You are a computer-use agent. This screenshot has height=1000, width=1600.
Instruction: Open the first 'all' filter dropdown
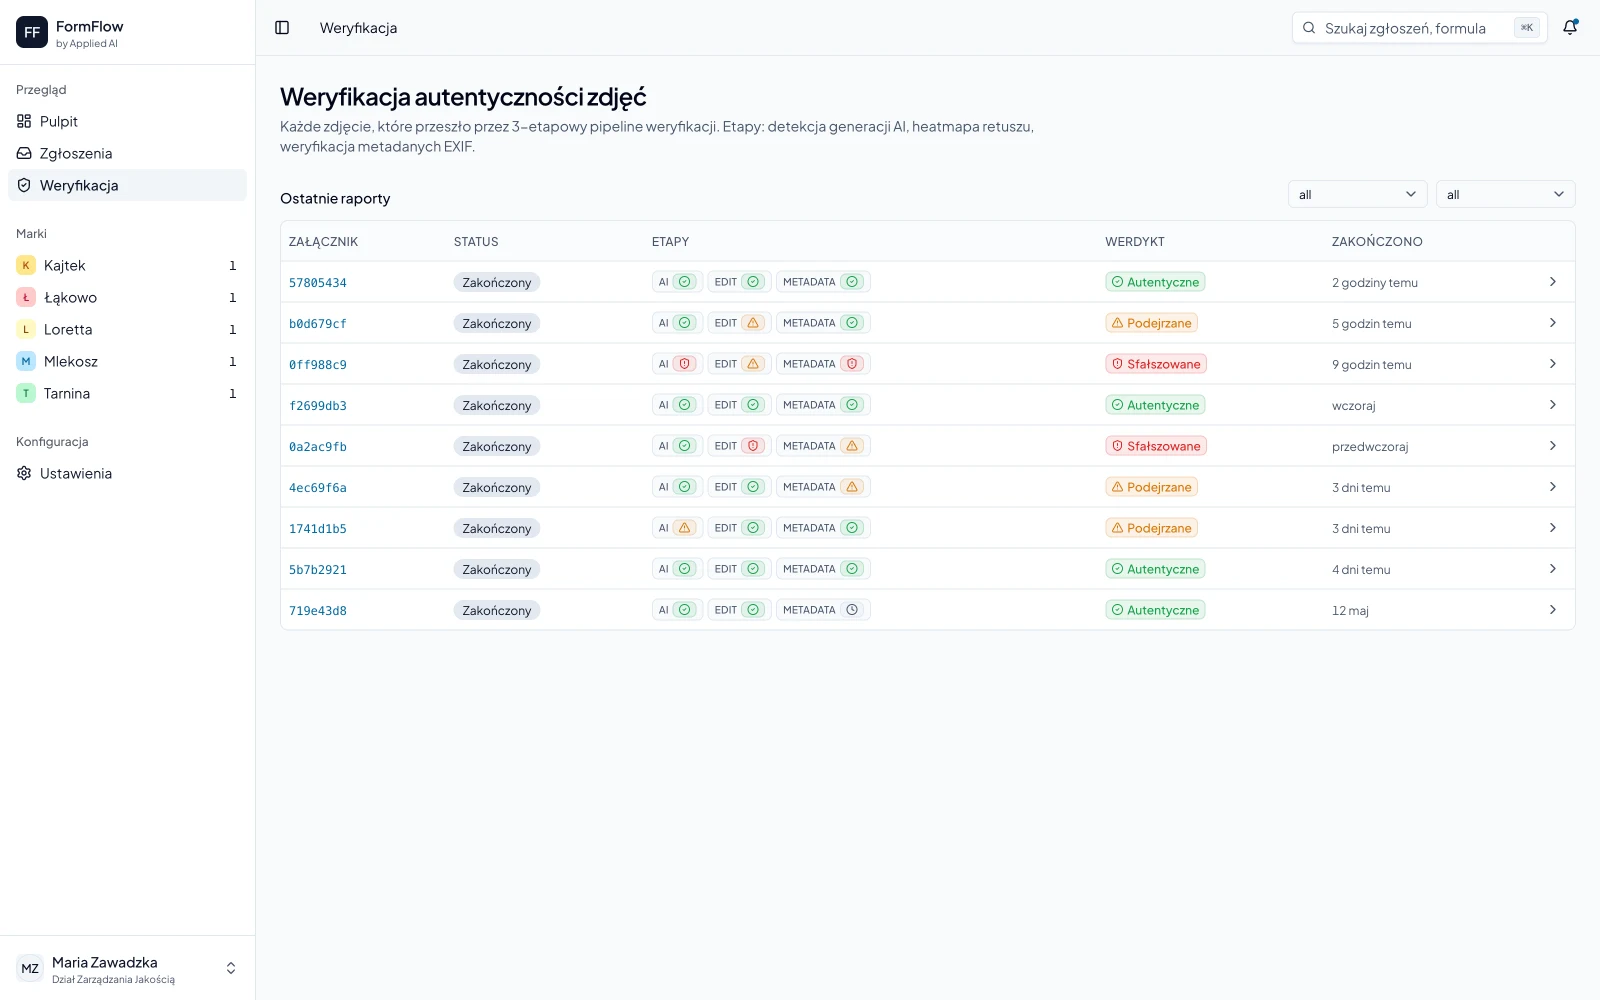pyautogui.click(x=1357, y=194)
